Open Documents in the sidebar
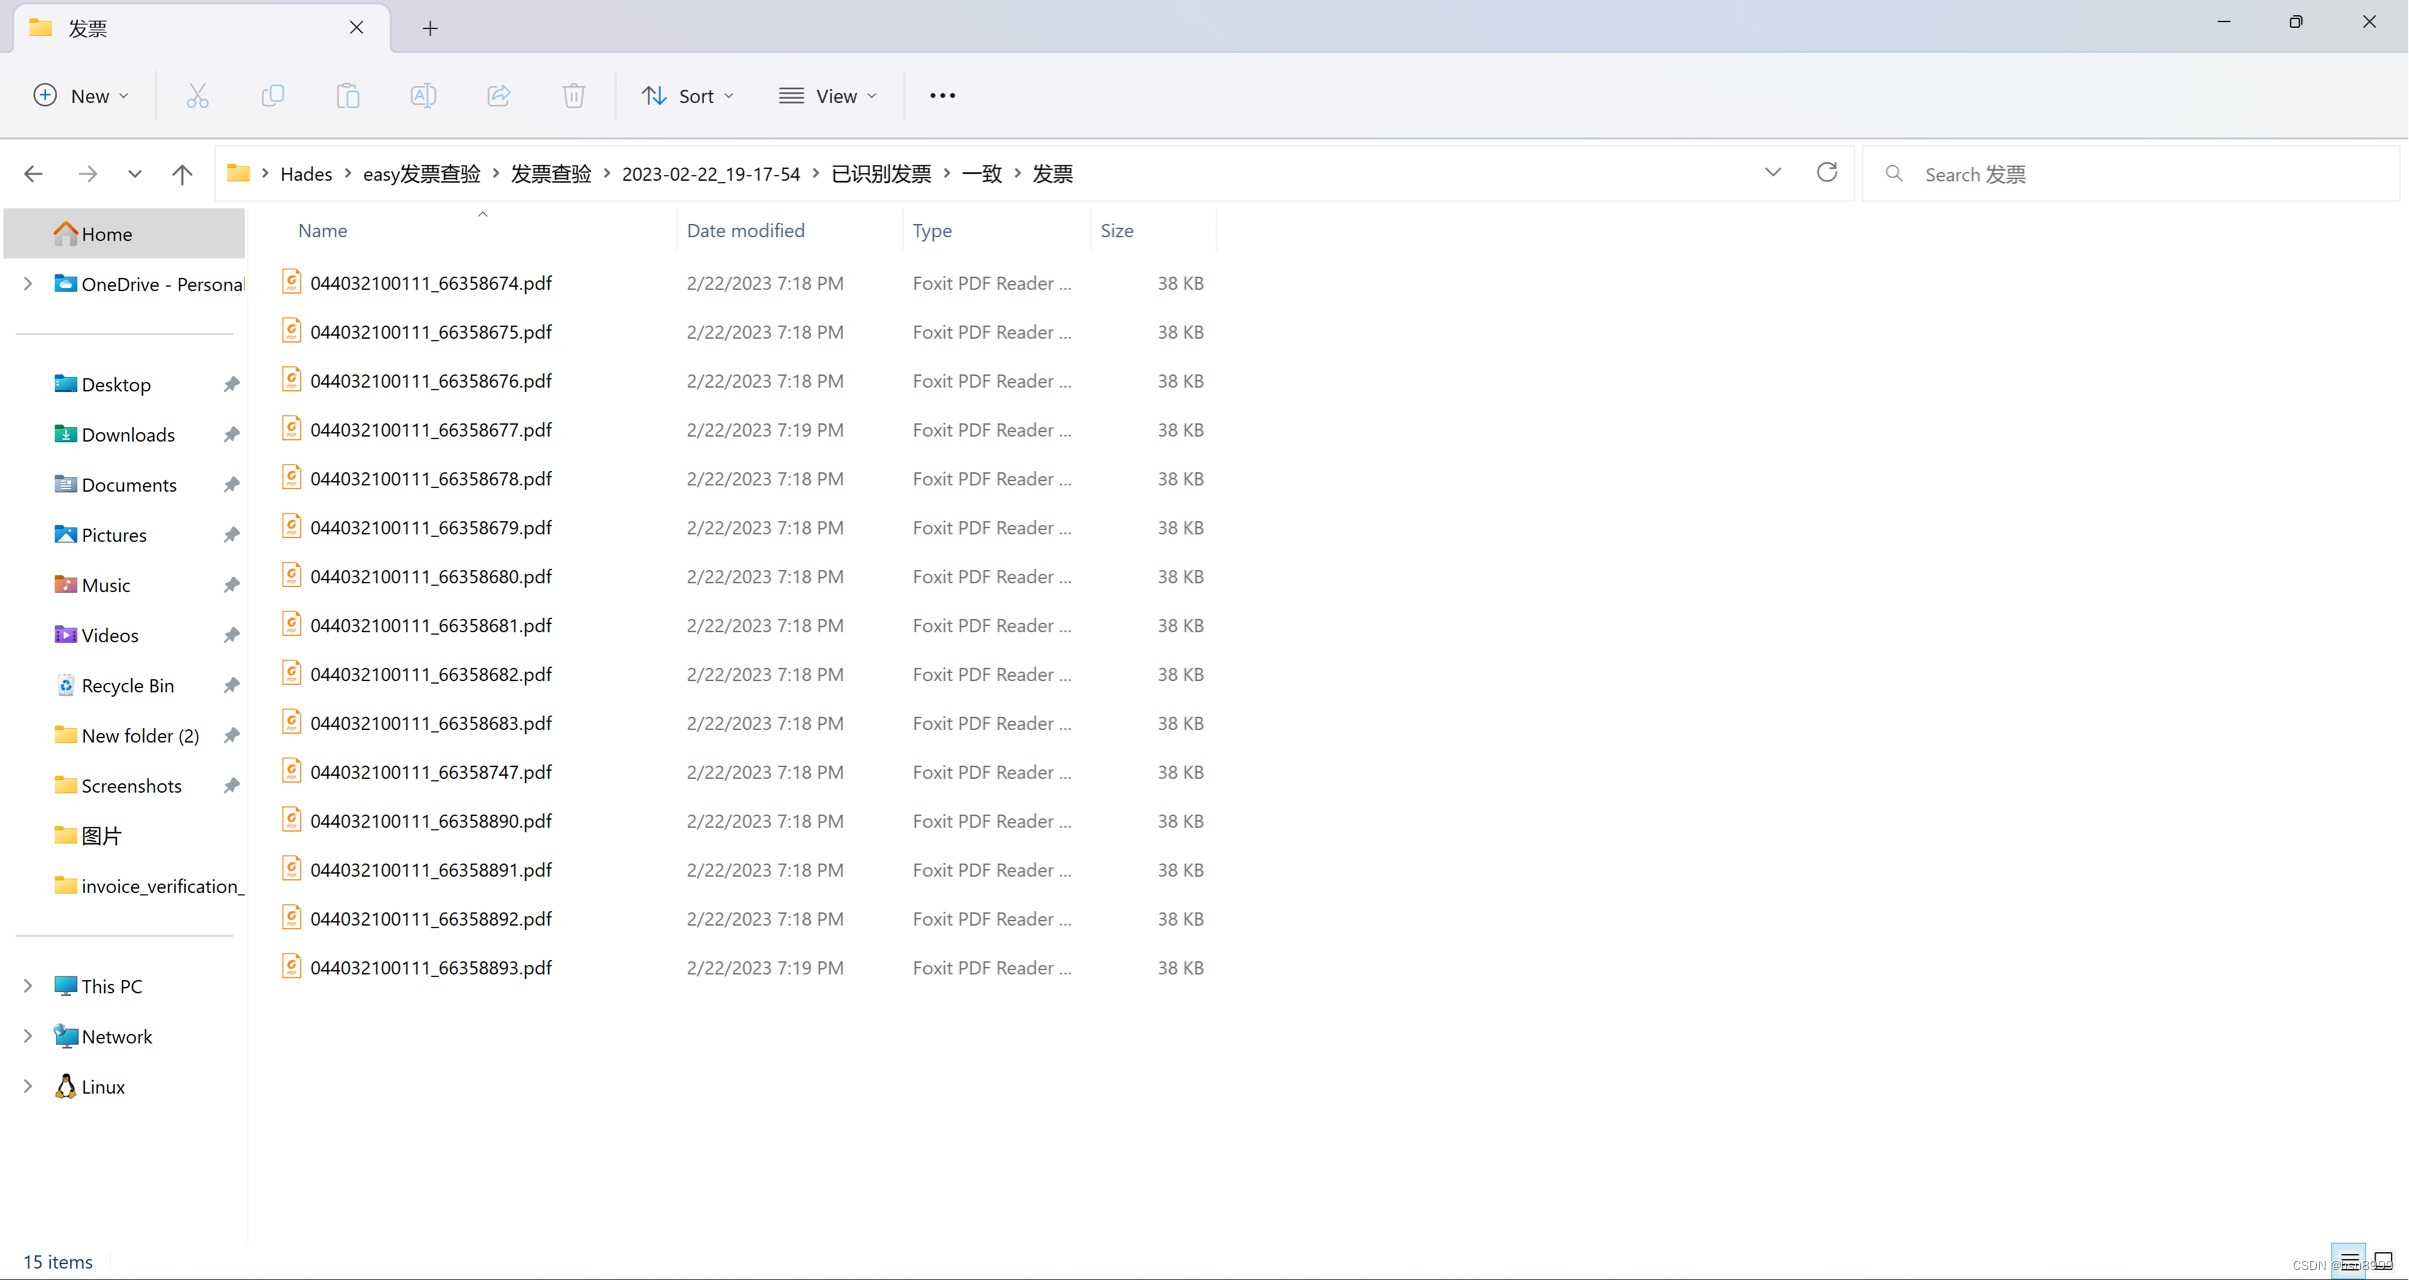Screen dimensions: 2409x1280 128,484
